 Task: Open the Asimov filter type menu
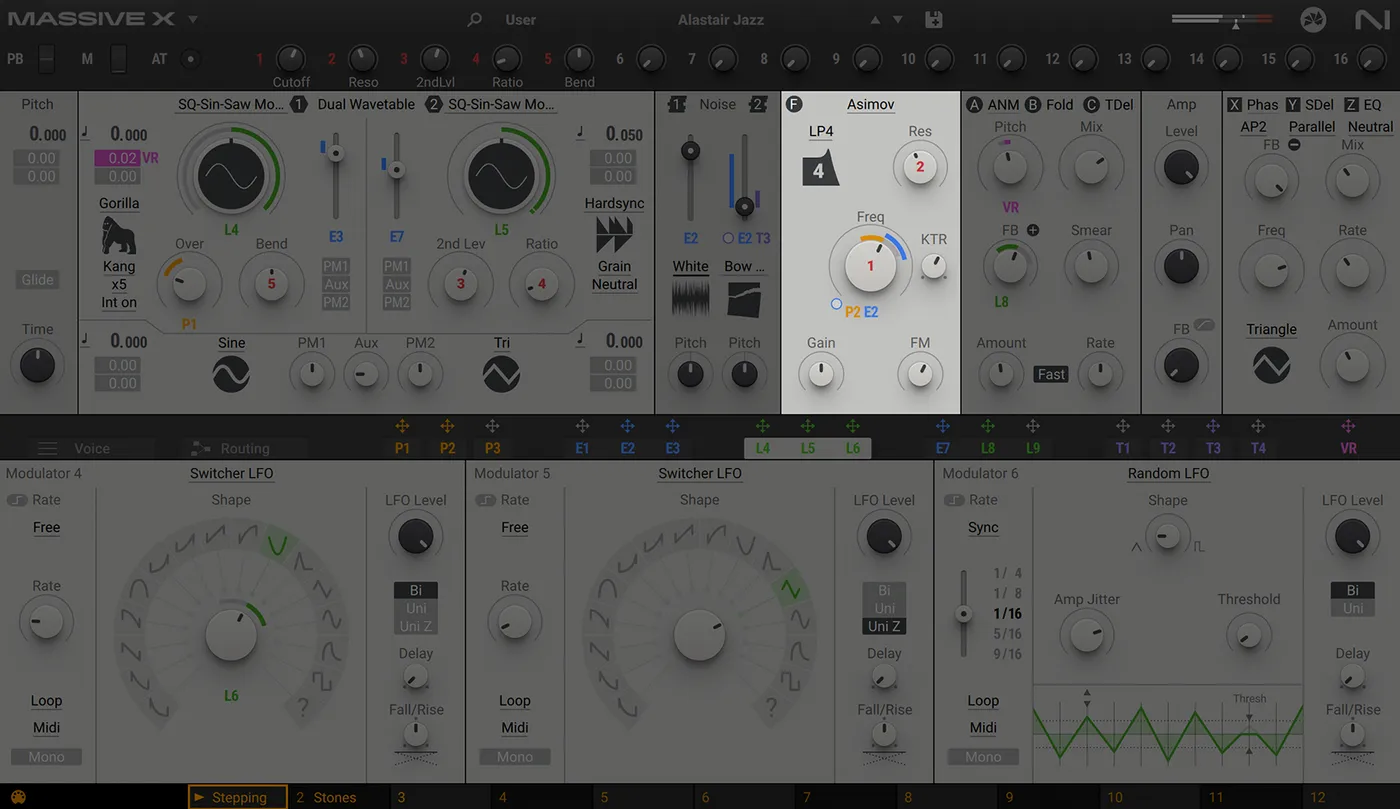[x=870, y=104]
